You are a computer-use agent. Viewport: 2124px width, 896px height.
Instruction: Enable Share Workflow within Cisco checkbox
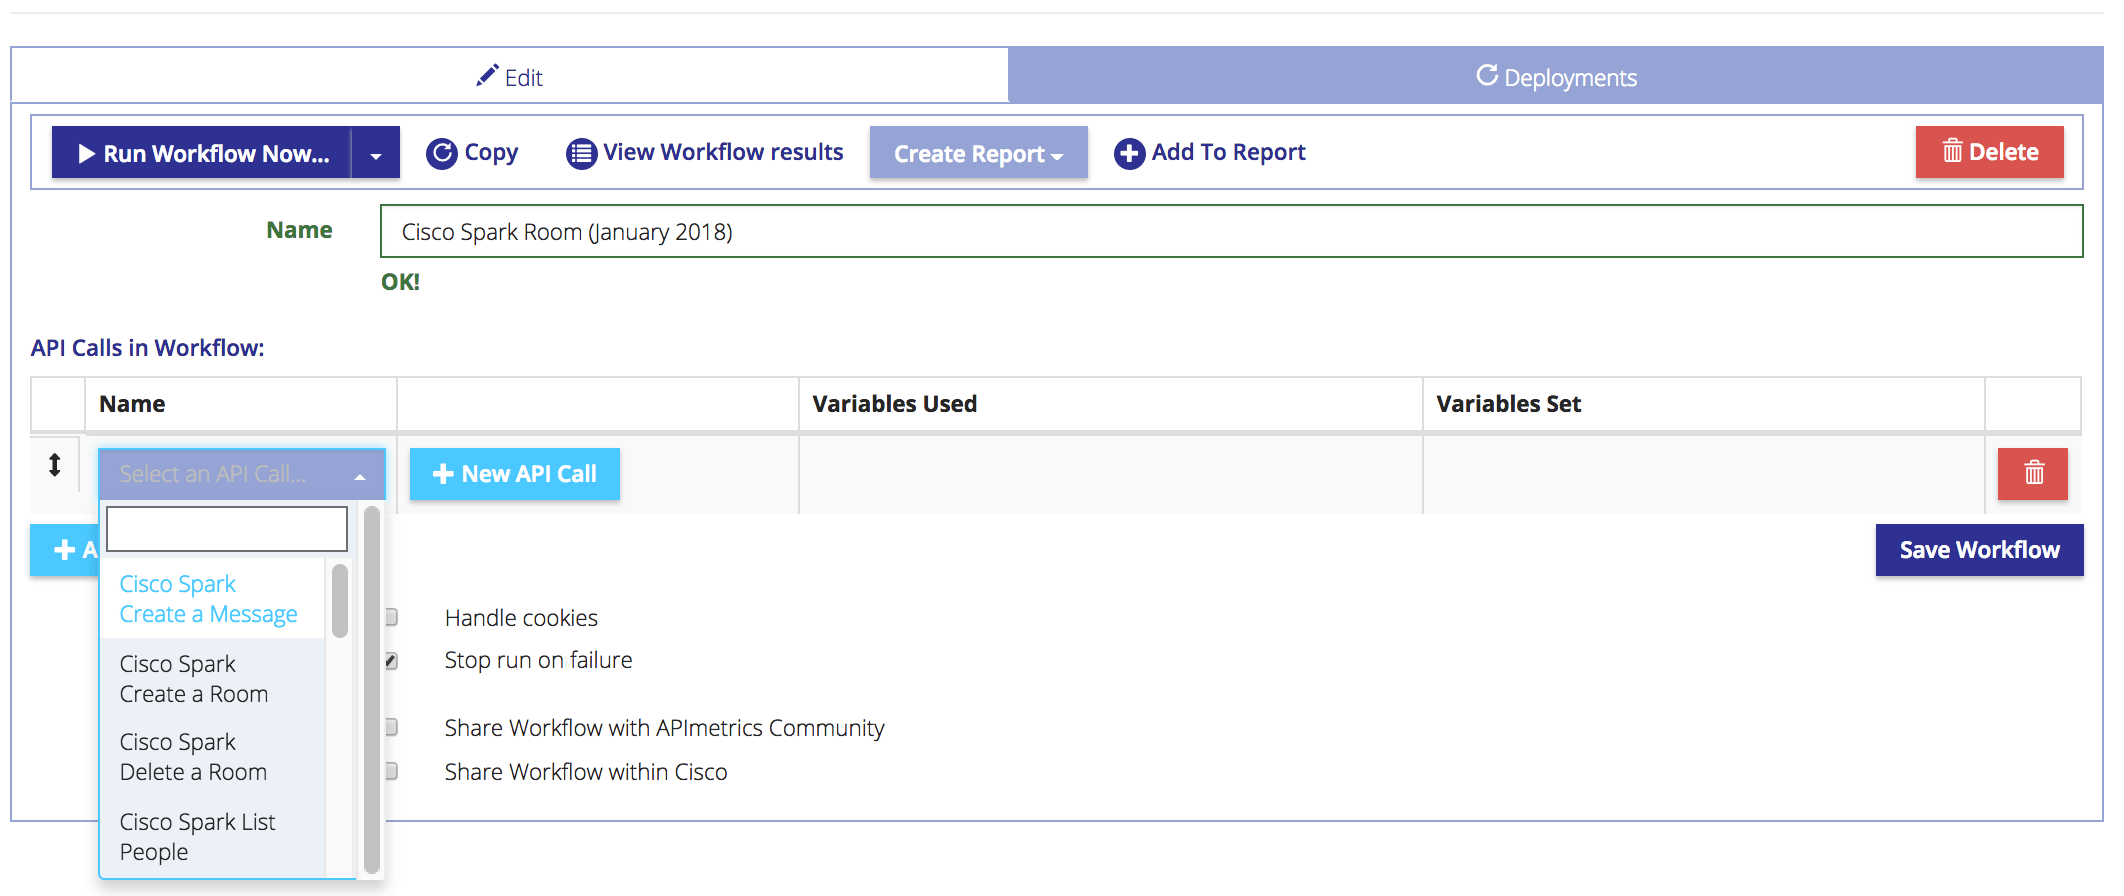[x=391, y=771]
